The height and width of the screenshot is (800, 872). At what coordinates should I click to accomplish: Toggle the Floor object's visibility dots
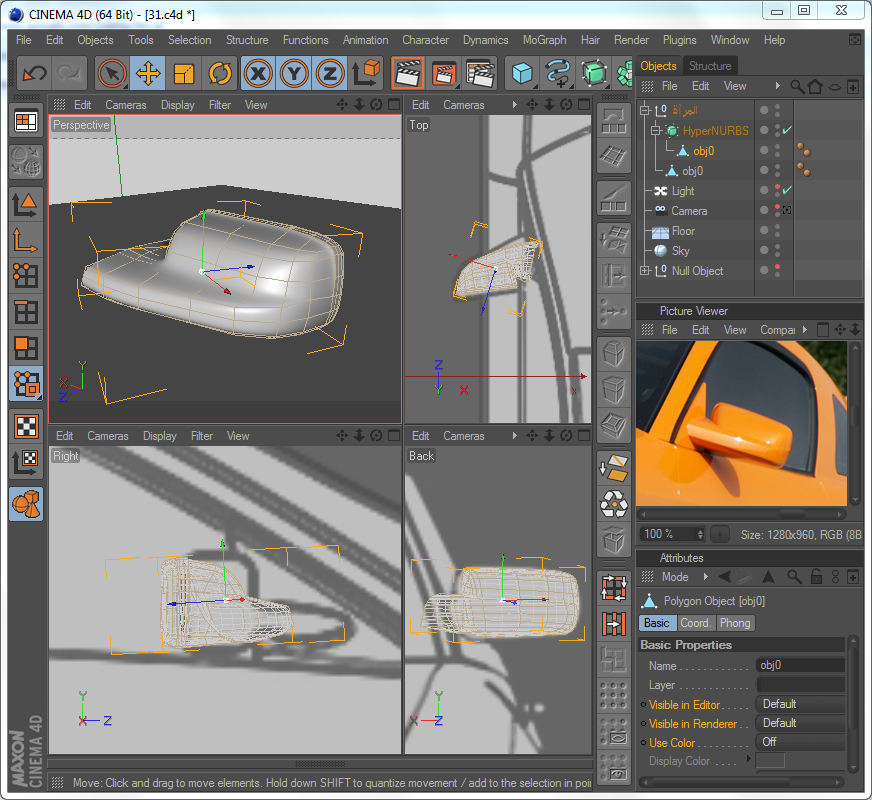click(x=777, y=231)
